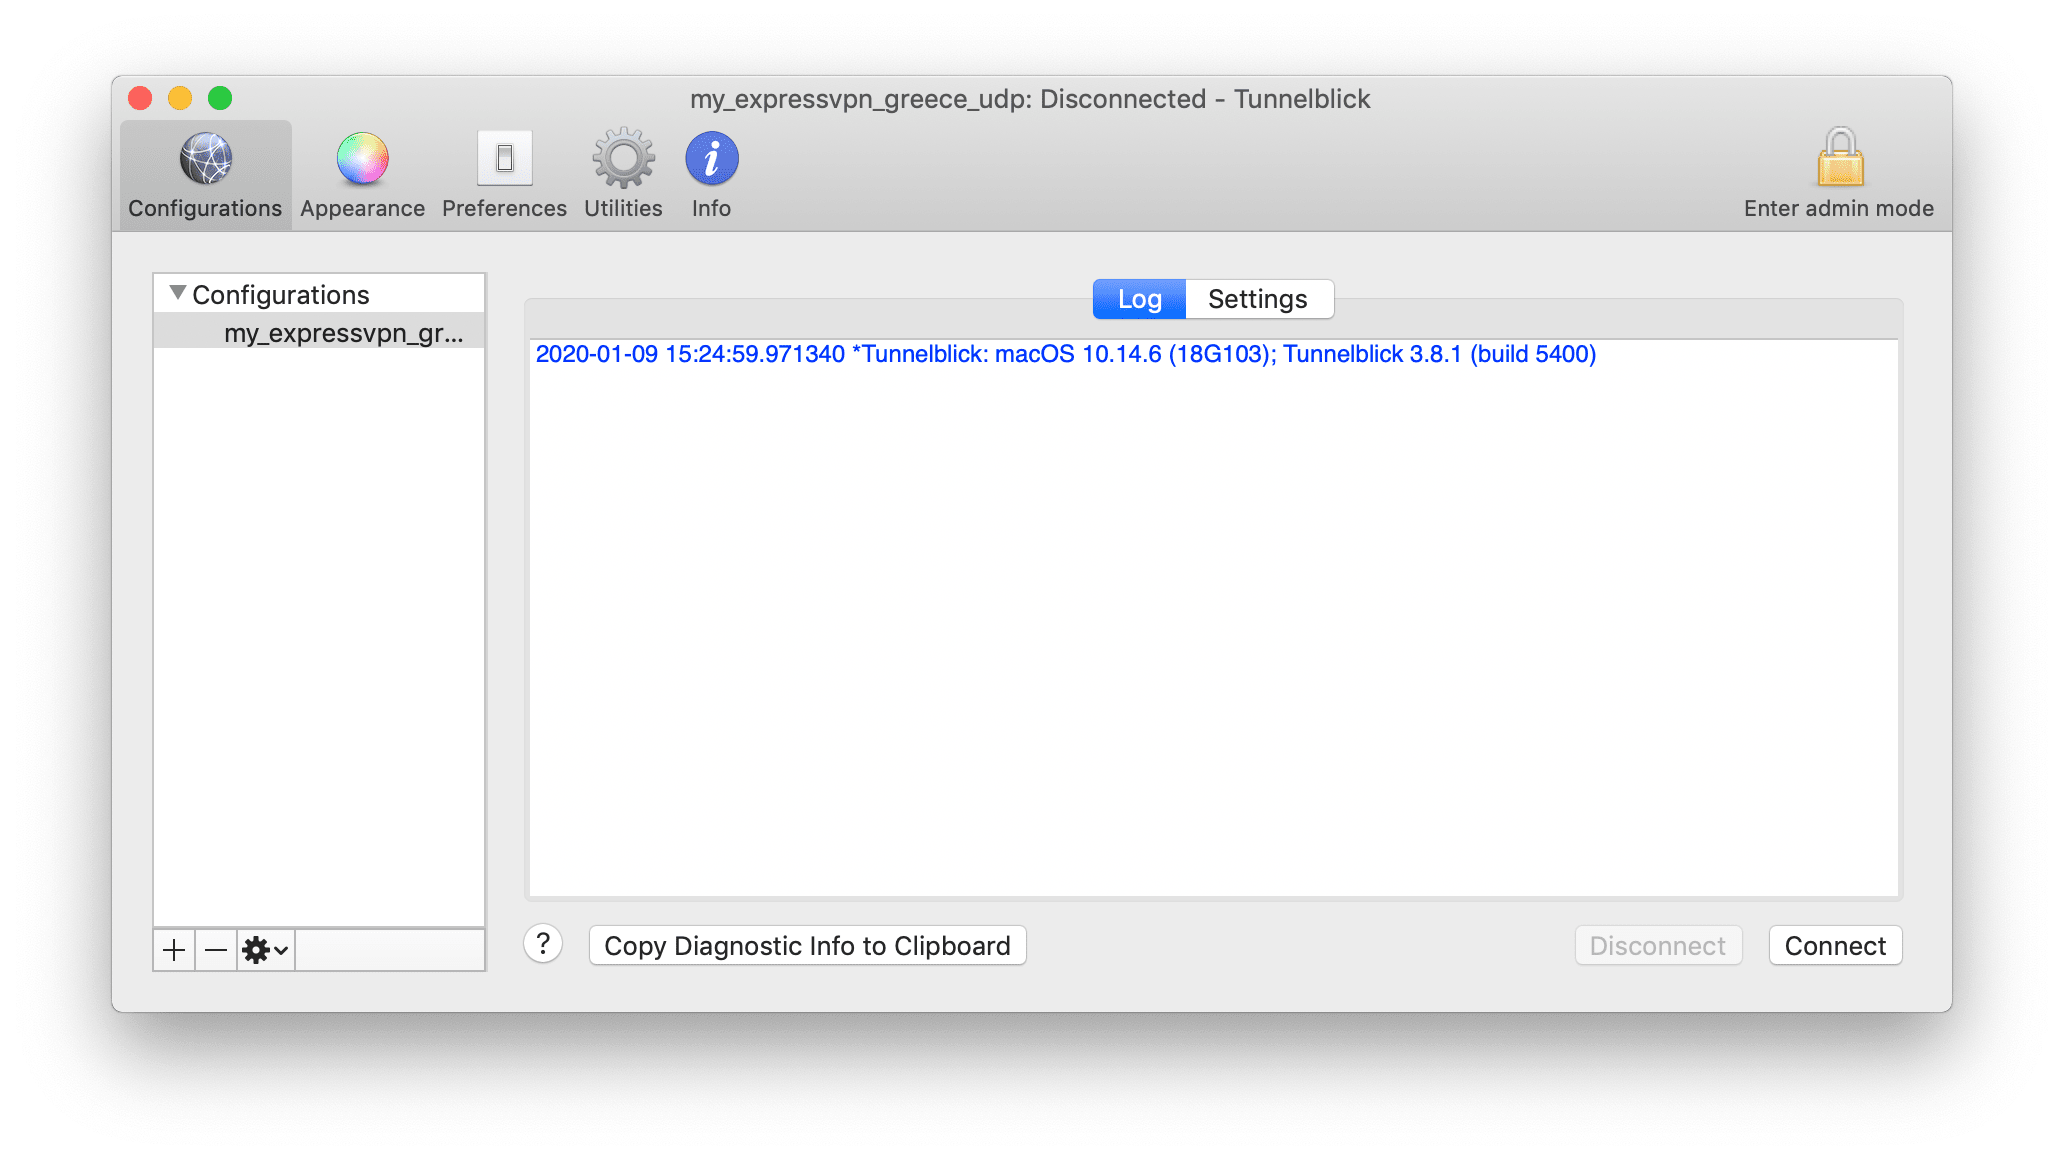
Task: Open the gear actions dropdown menu
Action: (259, 949)
